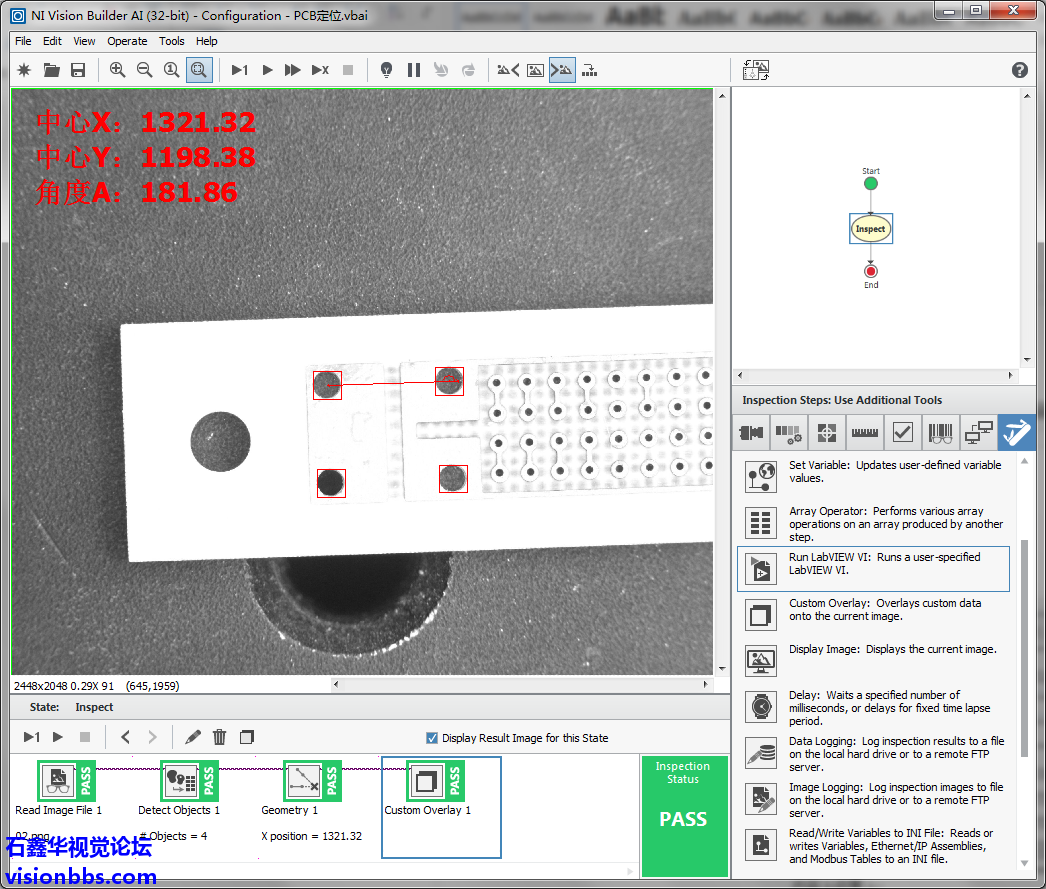The height and width of the screenshot is (889, 1046).
Task: Select the End node in state diagram
Action: coord(871,271)
